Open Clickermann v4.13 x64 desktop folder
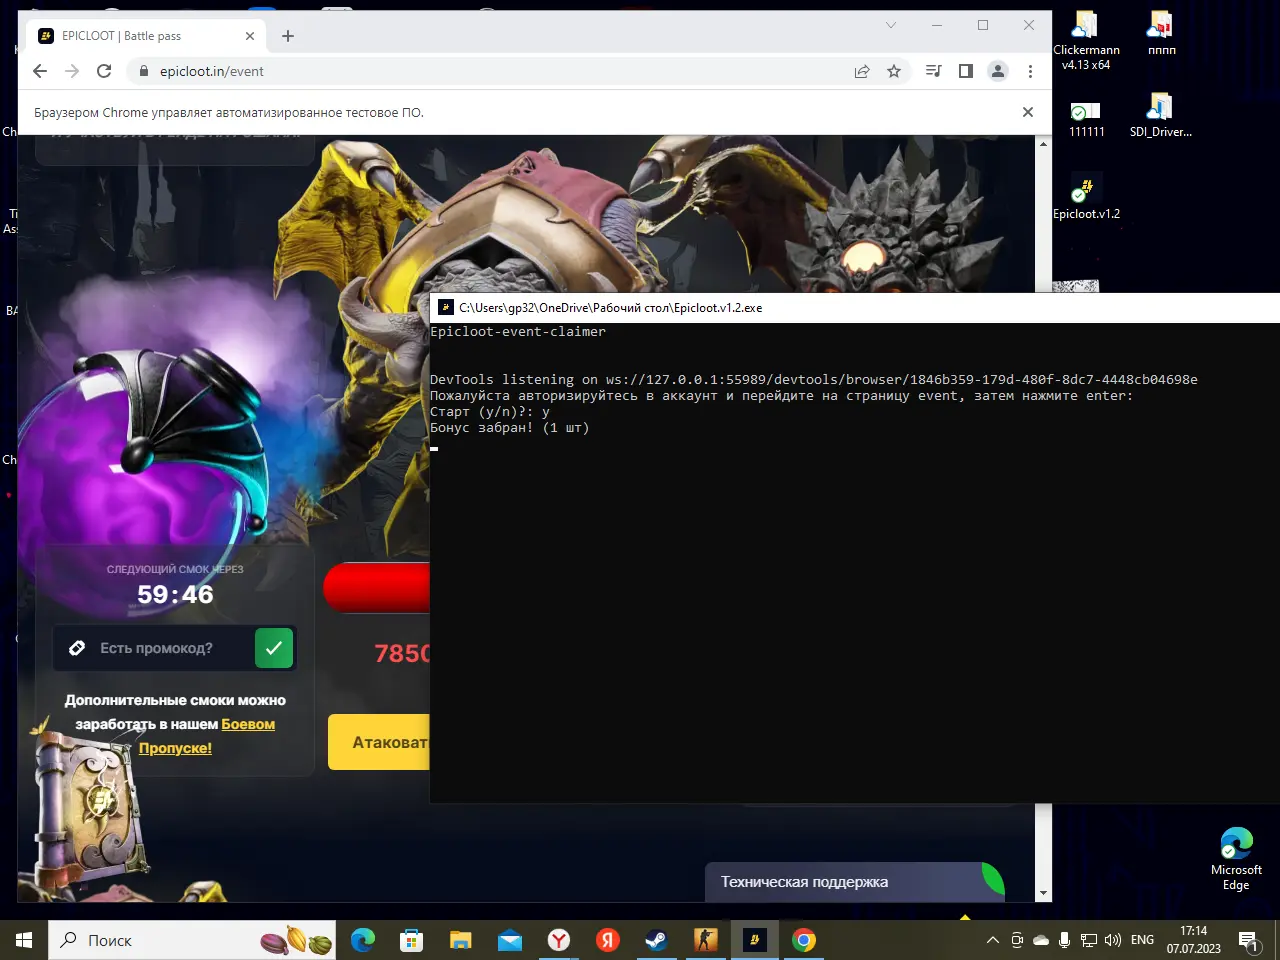The width and height of the screenshot is (1280, 960). click(x=1086, y=41)
